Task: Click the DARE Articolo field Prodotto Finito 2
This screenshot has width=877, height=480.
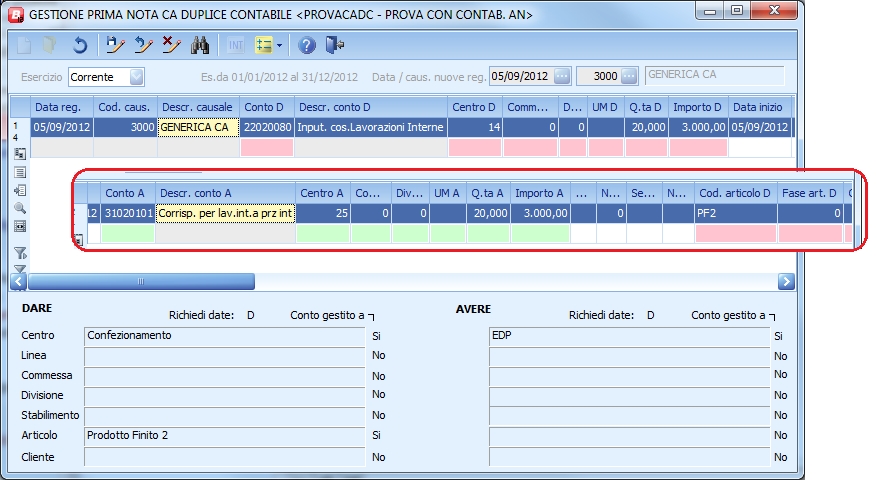Action: [x=224, y=436]
